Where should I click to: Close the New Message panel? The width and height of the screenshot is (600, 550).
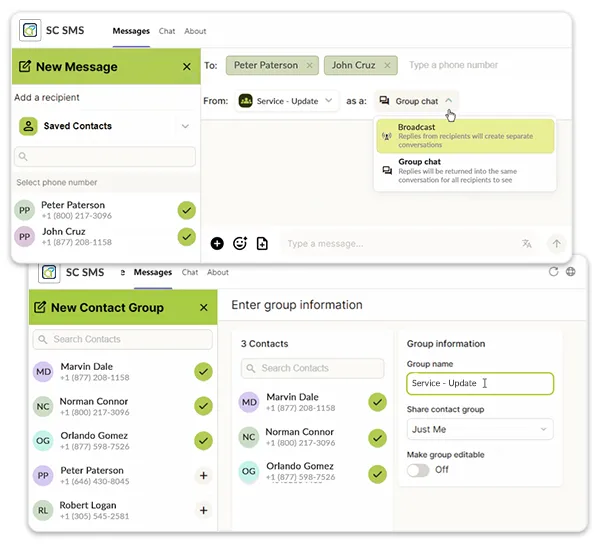[187, 67]
